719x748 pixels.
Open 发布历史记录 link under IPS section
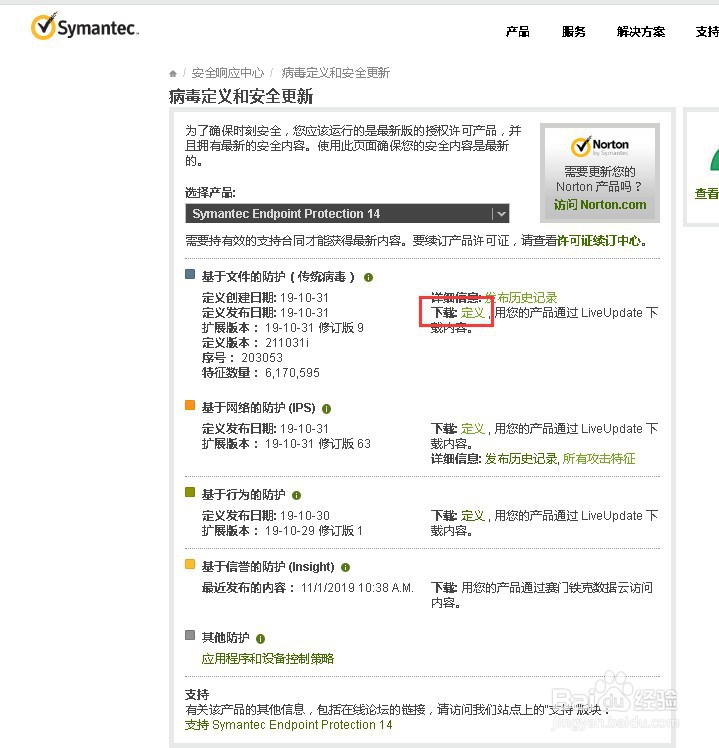[521, 459]
